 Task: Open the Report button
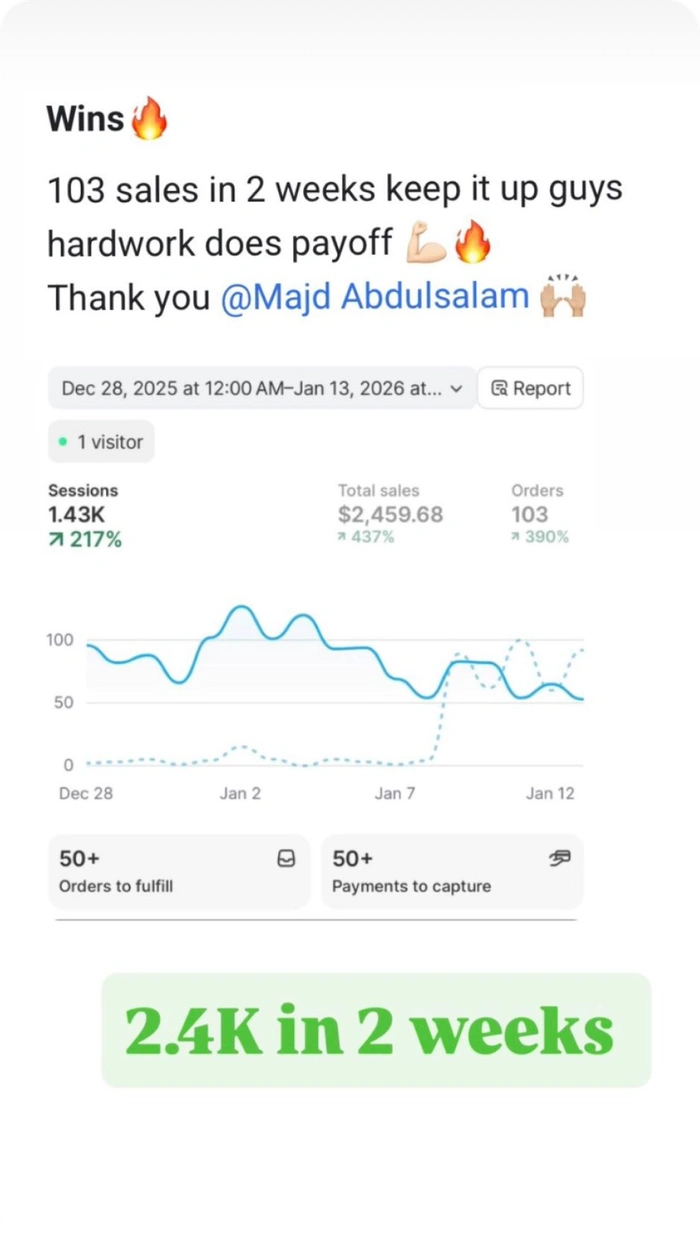[x=530, y=389]
